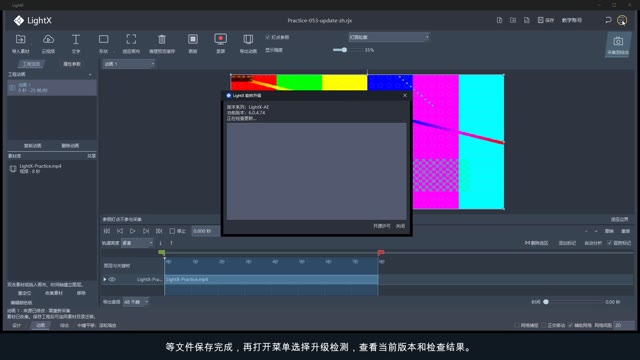Click the green start marker on timeline
The height and width of the screenshot is (360, 640).
(x=162, y=253)
